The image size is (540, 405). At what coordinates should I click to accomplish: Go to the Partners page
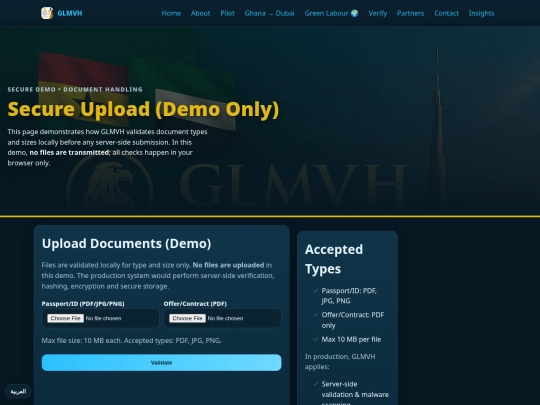tap(411, 13)
